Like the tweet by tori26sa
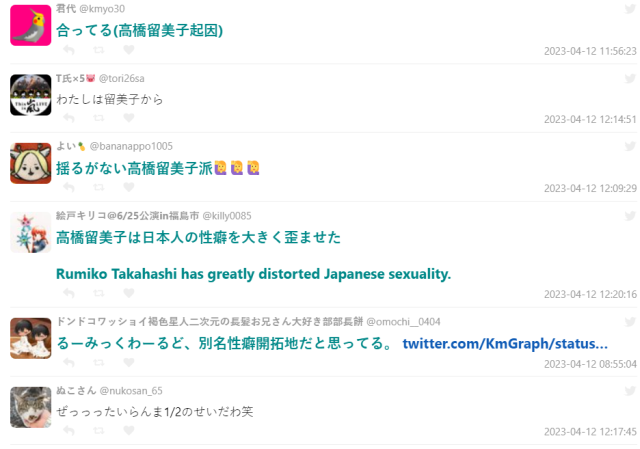This screenshot has width=640, height=449. tap(128, 119)
